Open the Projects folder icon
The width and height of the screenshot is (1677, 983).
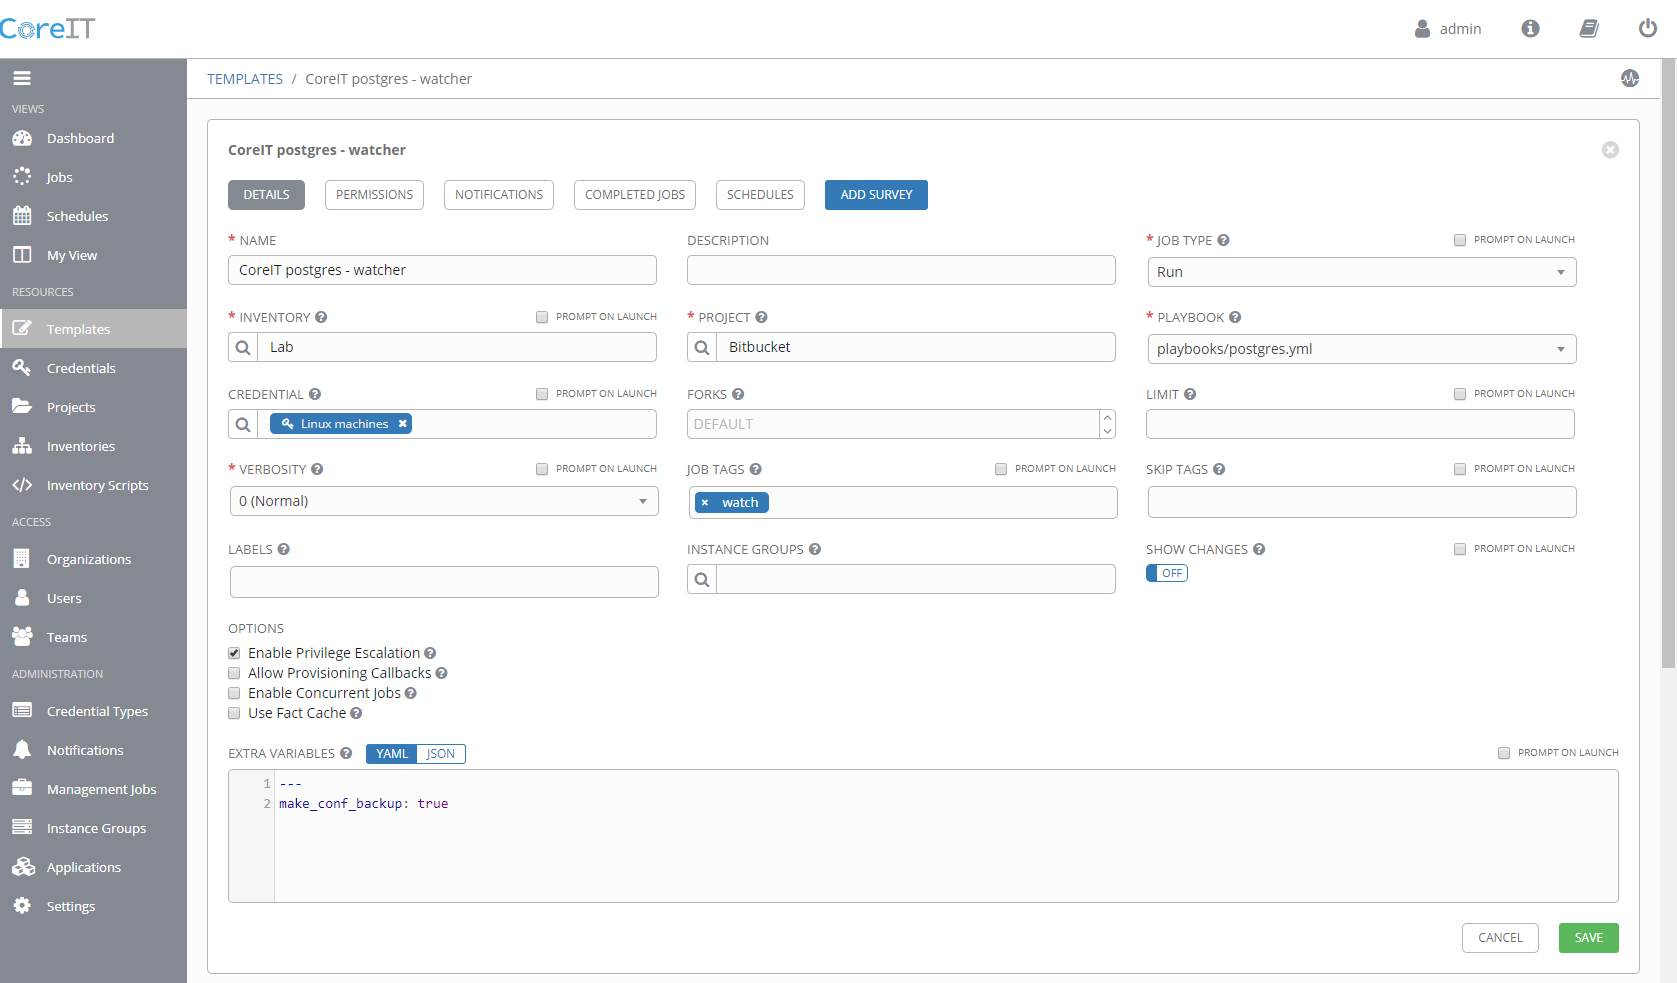pos(22,407)
